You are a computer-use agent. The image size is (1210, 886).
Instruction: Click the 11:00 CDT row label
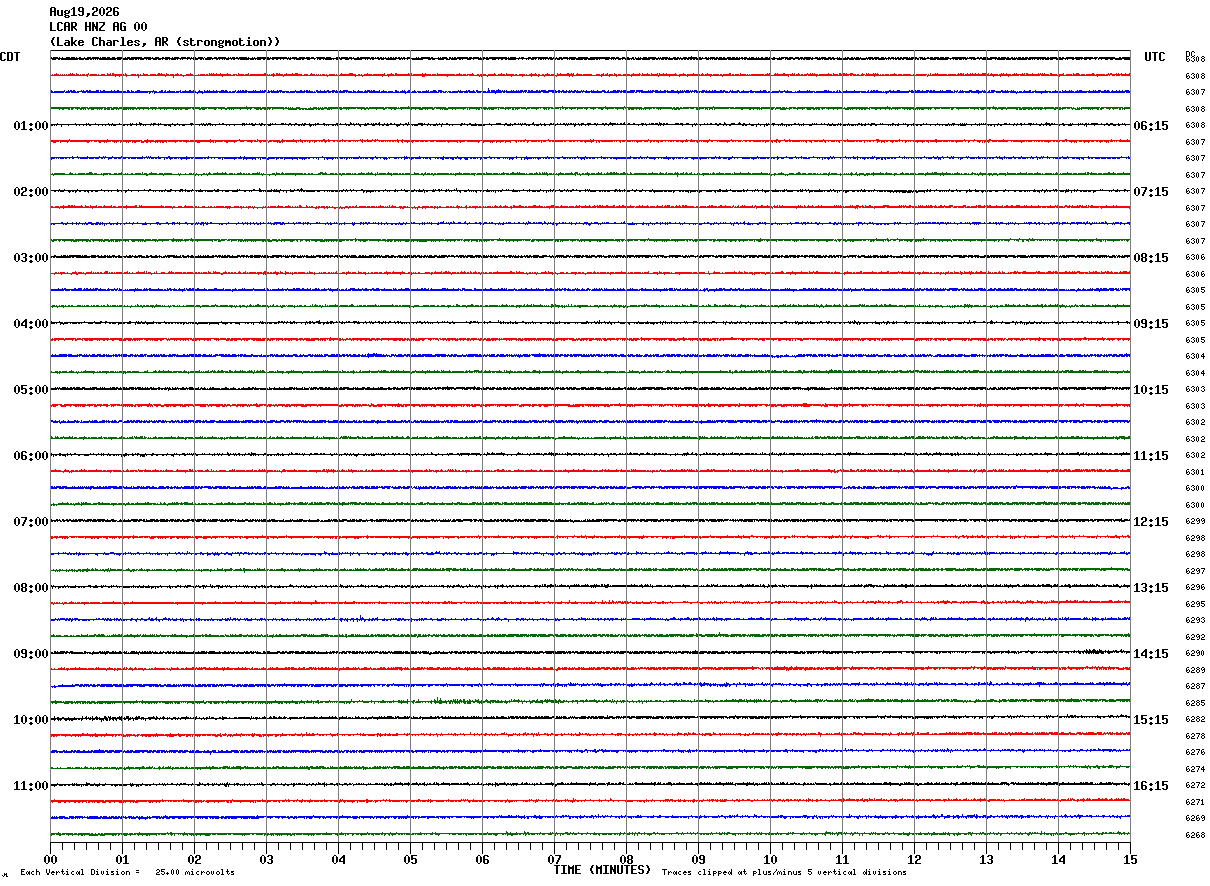pyautogui.click(x=31, y=786)
